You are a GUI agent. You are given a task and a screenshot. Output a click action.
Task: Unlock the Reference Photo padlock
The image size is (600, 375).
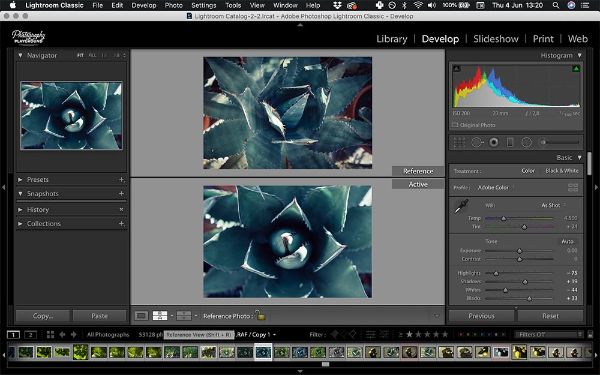pyautogui.click(x=260, y=315)
